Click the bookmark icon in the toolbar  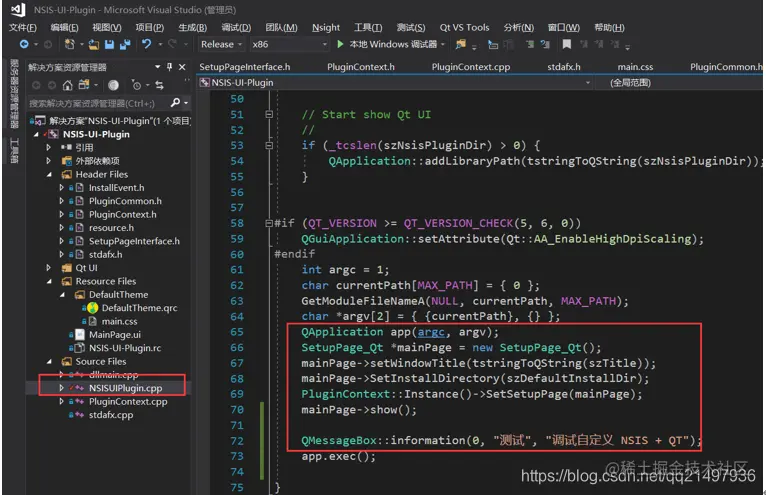point(567,44)
